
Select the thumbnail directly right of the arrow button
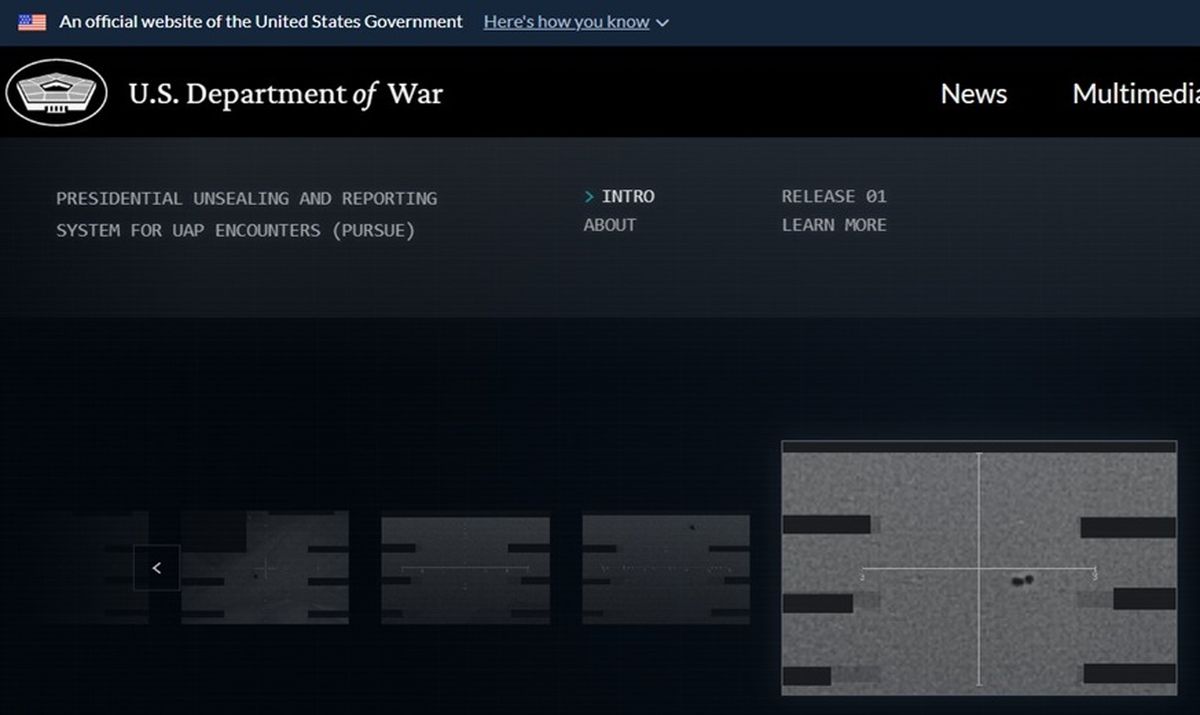point(265,567)
